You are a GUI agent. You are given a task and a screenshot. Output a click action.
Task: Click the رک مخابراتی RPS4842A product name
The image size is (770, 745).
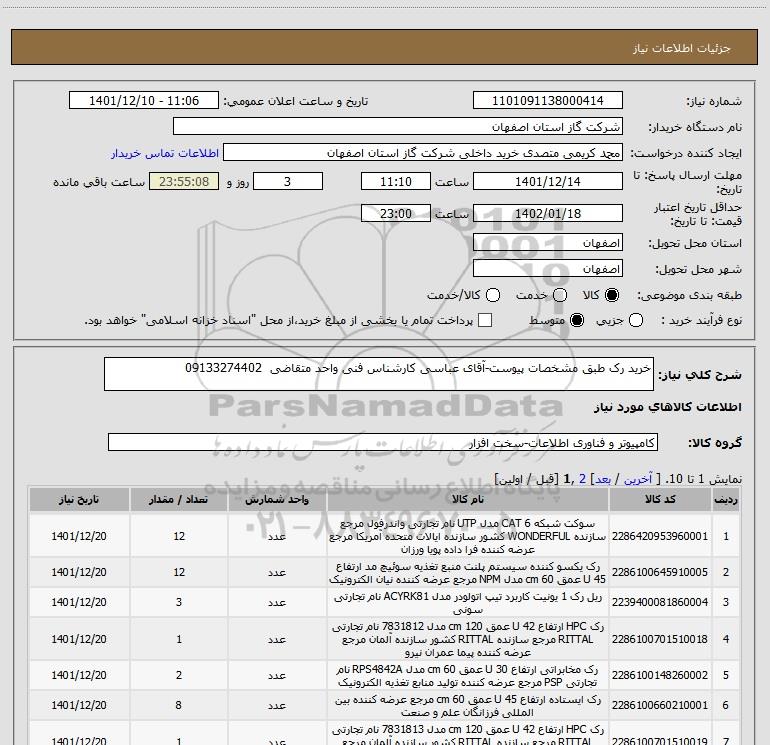point(468,676)
